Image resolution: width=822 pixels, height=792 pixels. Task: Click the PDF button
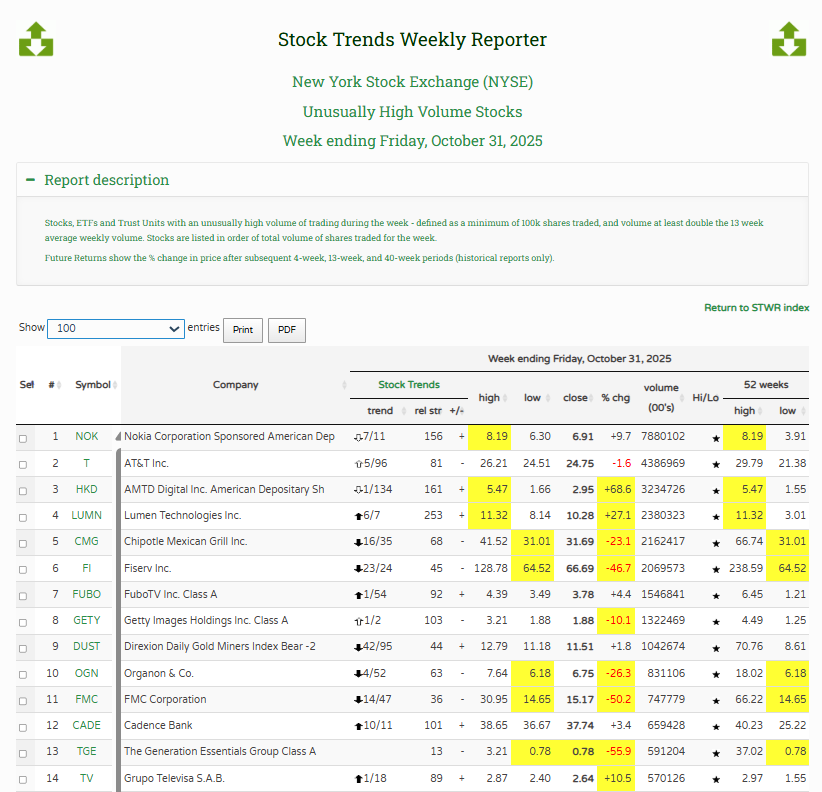tap(289, 330)
